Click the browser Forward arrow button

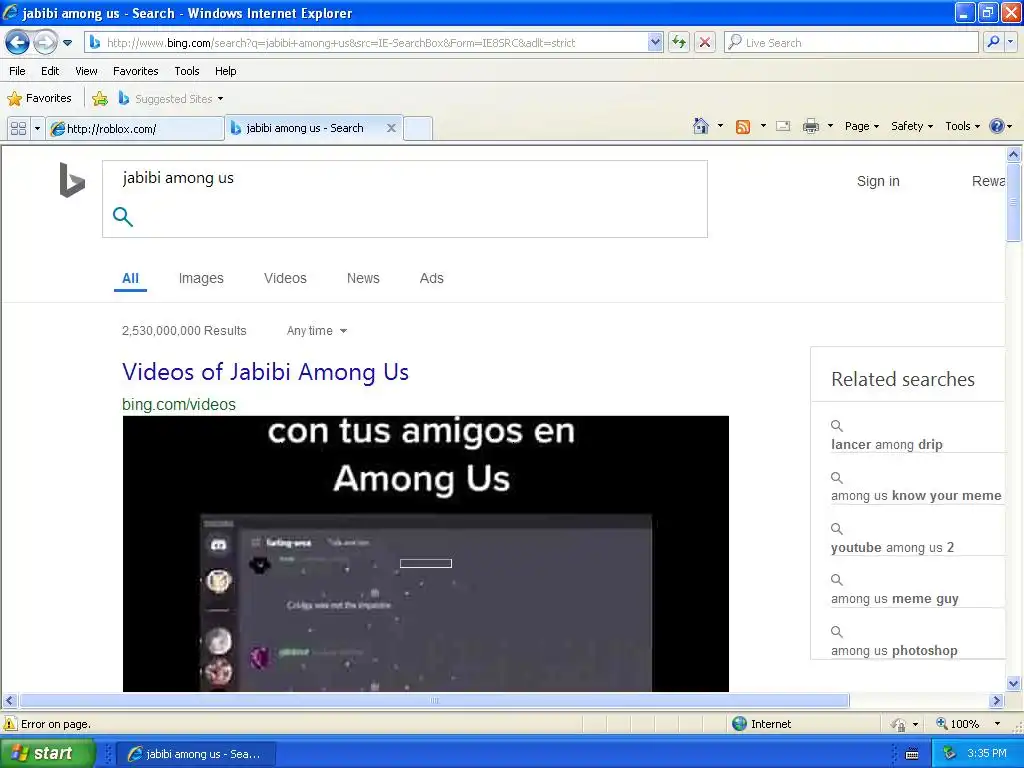45,43
